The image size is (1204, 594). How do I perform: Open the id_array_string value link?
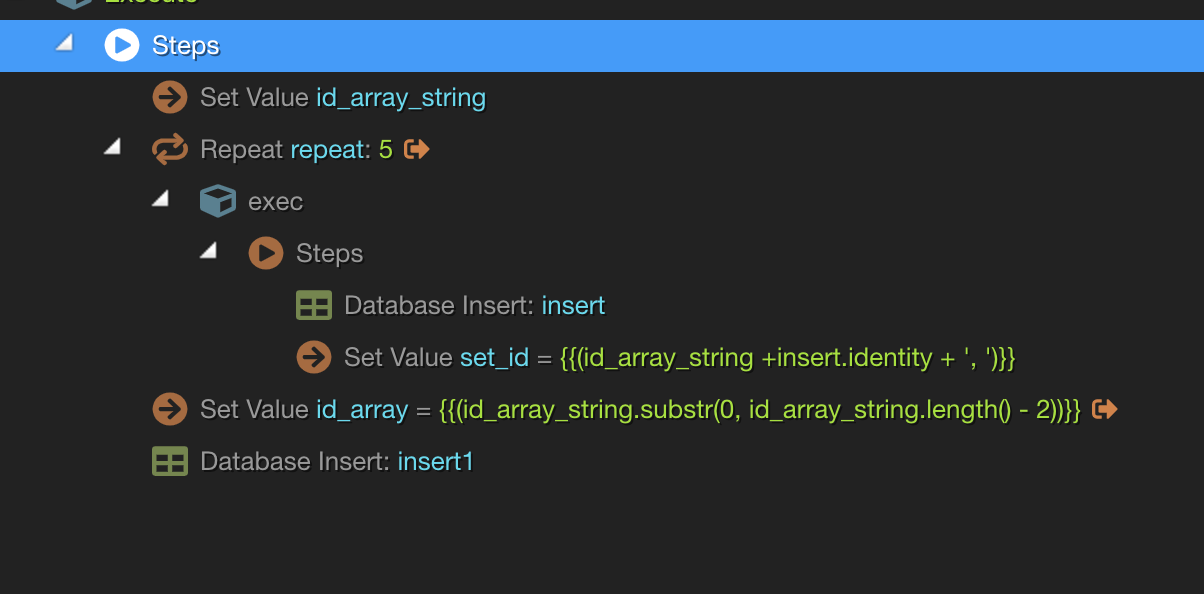pos(398,97)
